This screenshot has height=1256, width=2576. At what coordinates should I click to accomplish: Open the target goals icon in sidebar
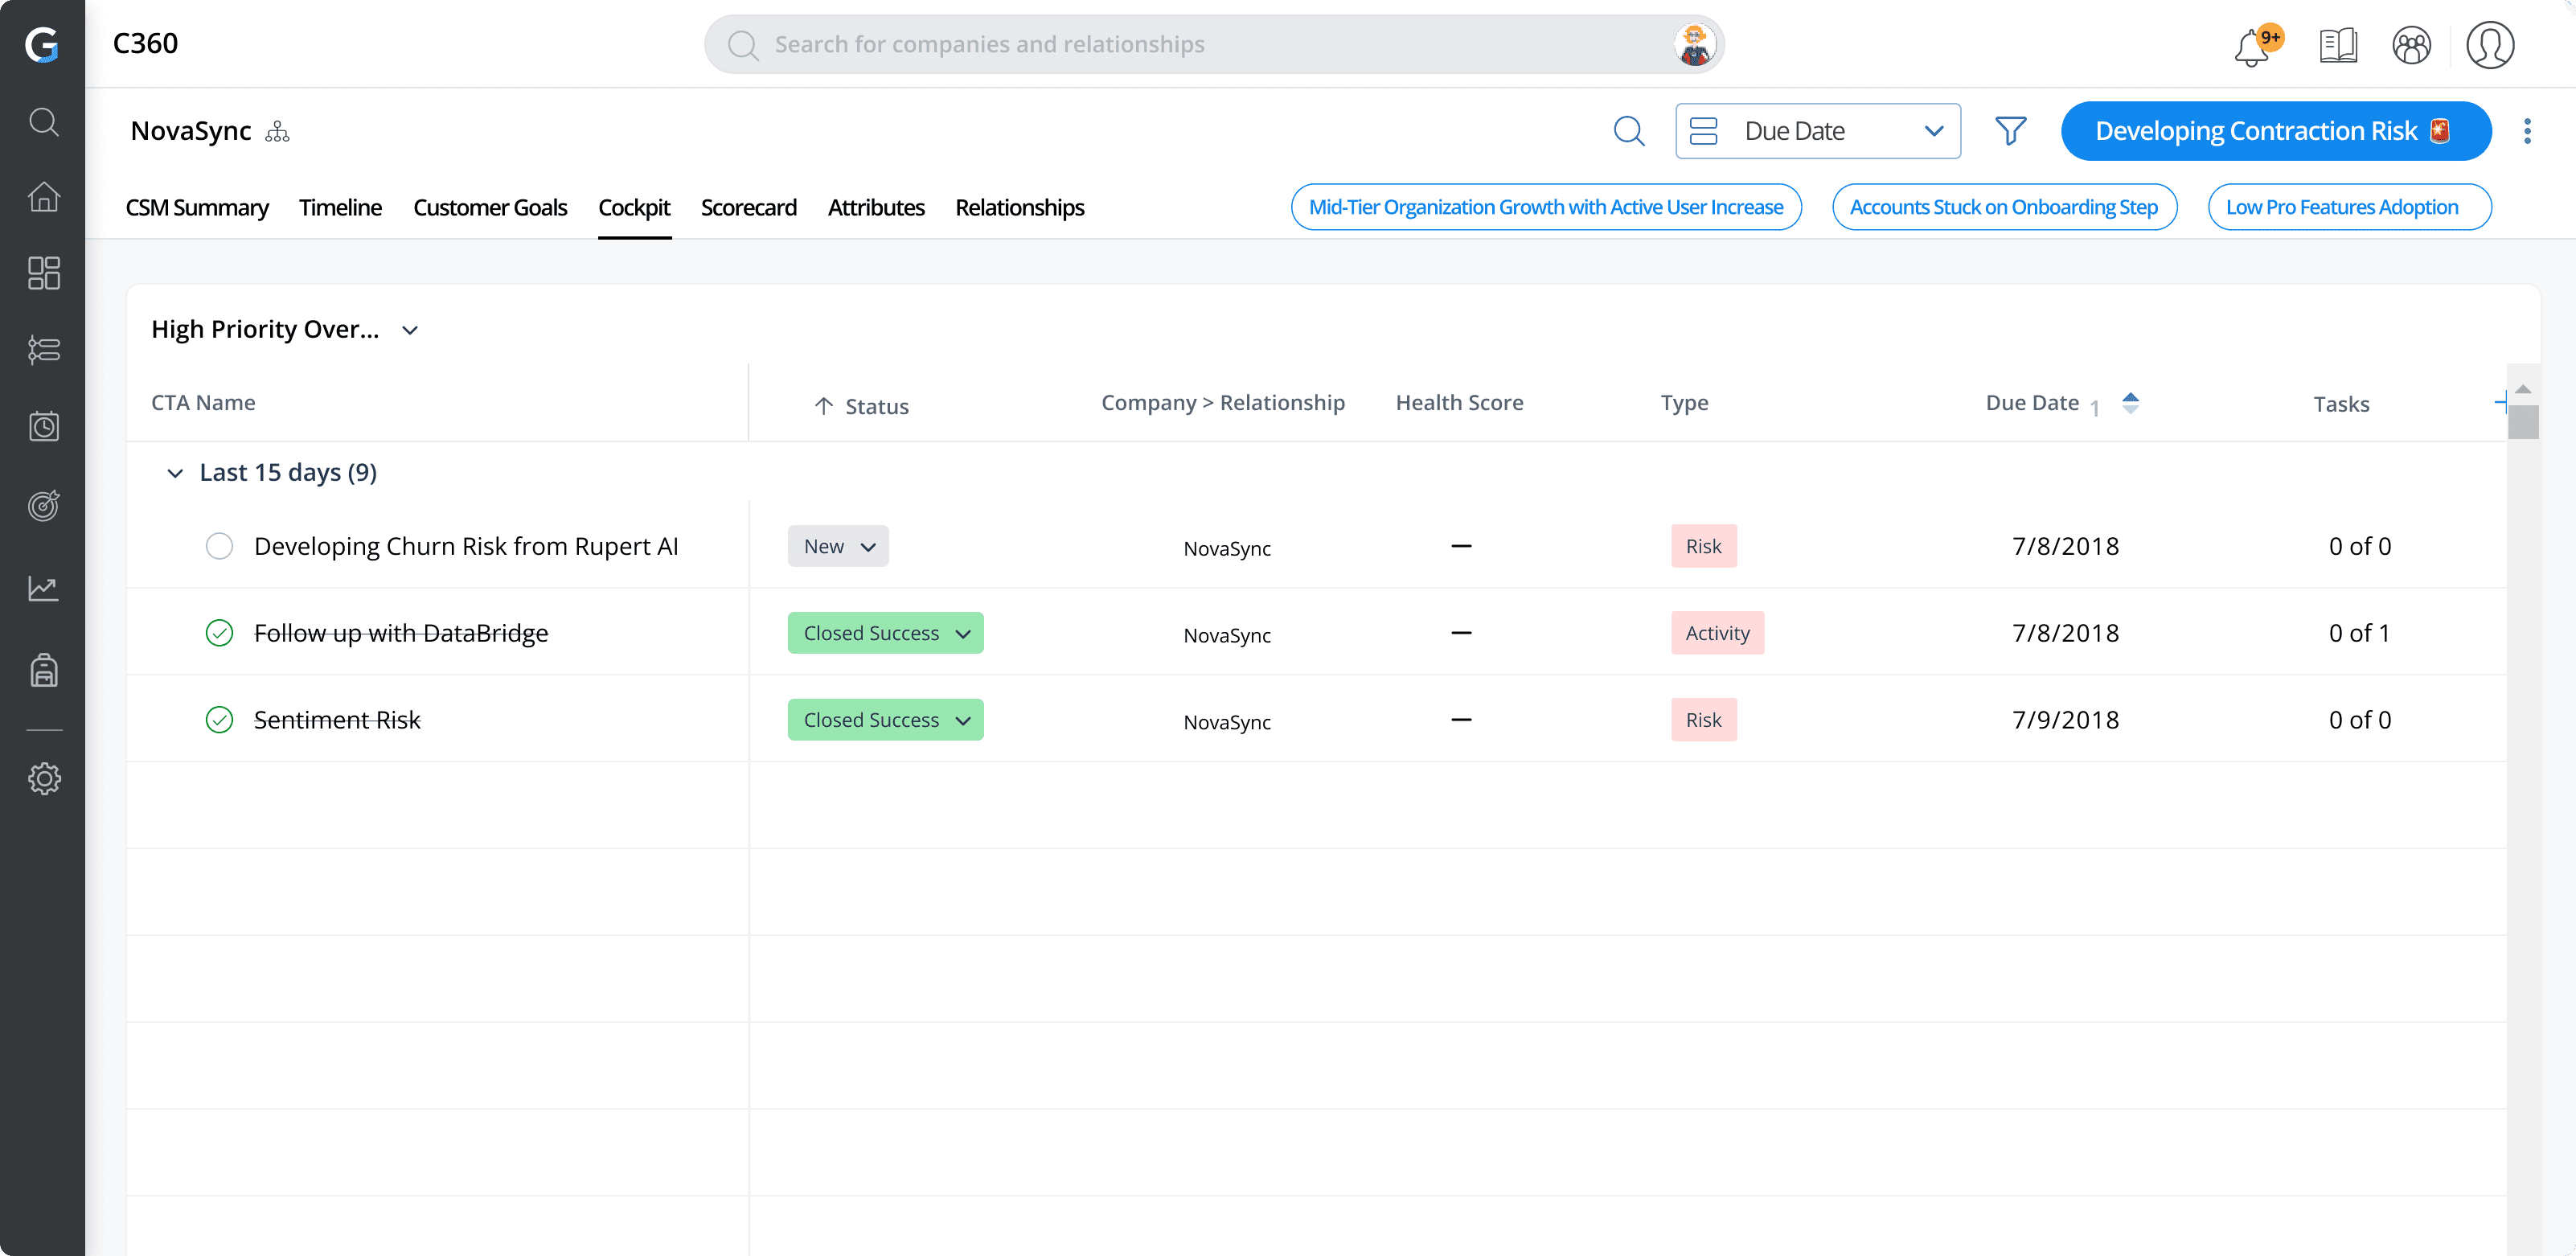[x=44, y=505]
